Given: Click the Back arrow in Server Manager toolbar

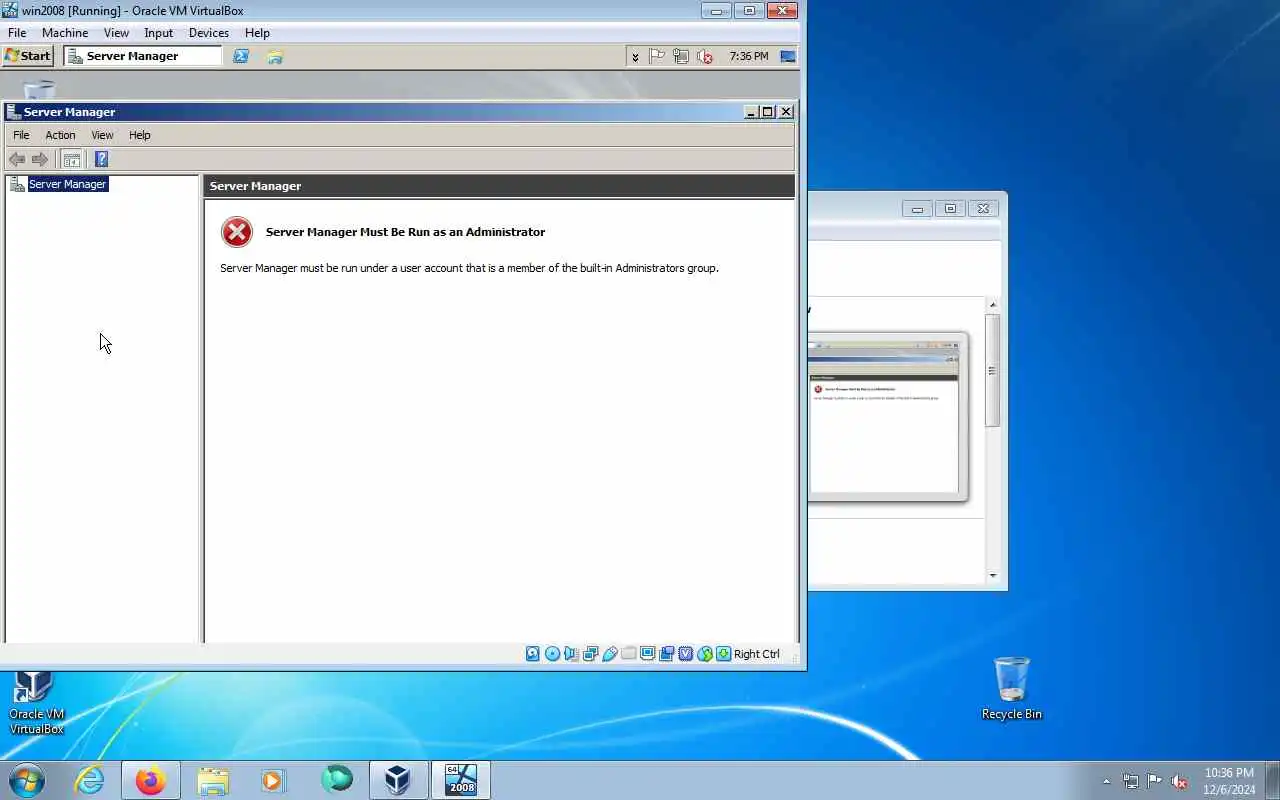Looking at the screenshot, I should [17, 159].
